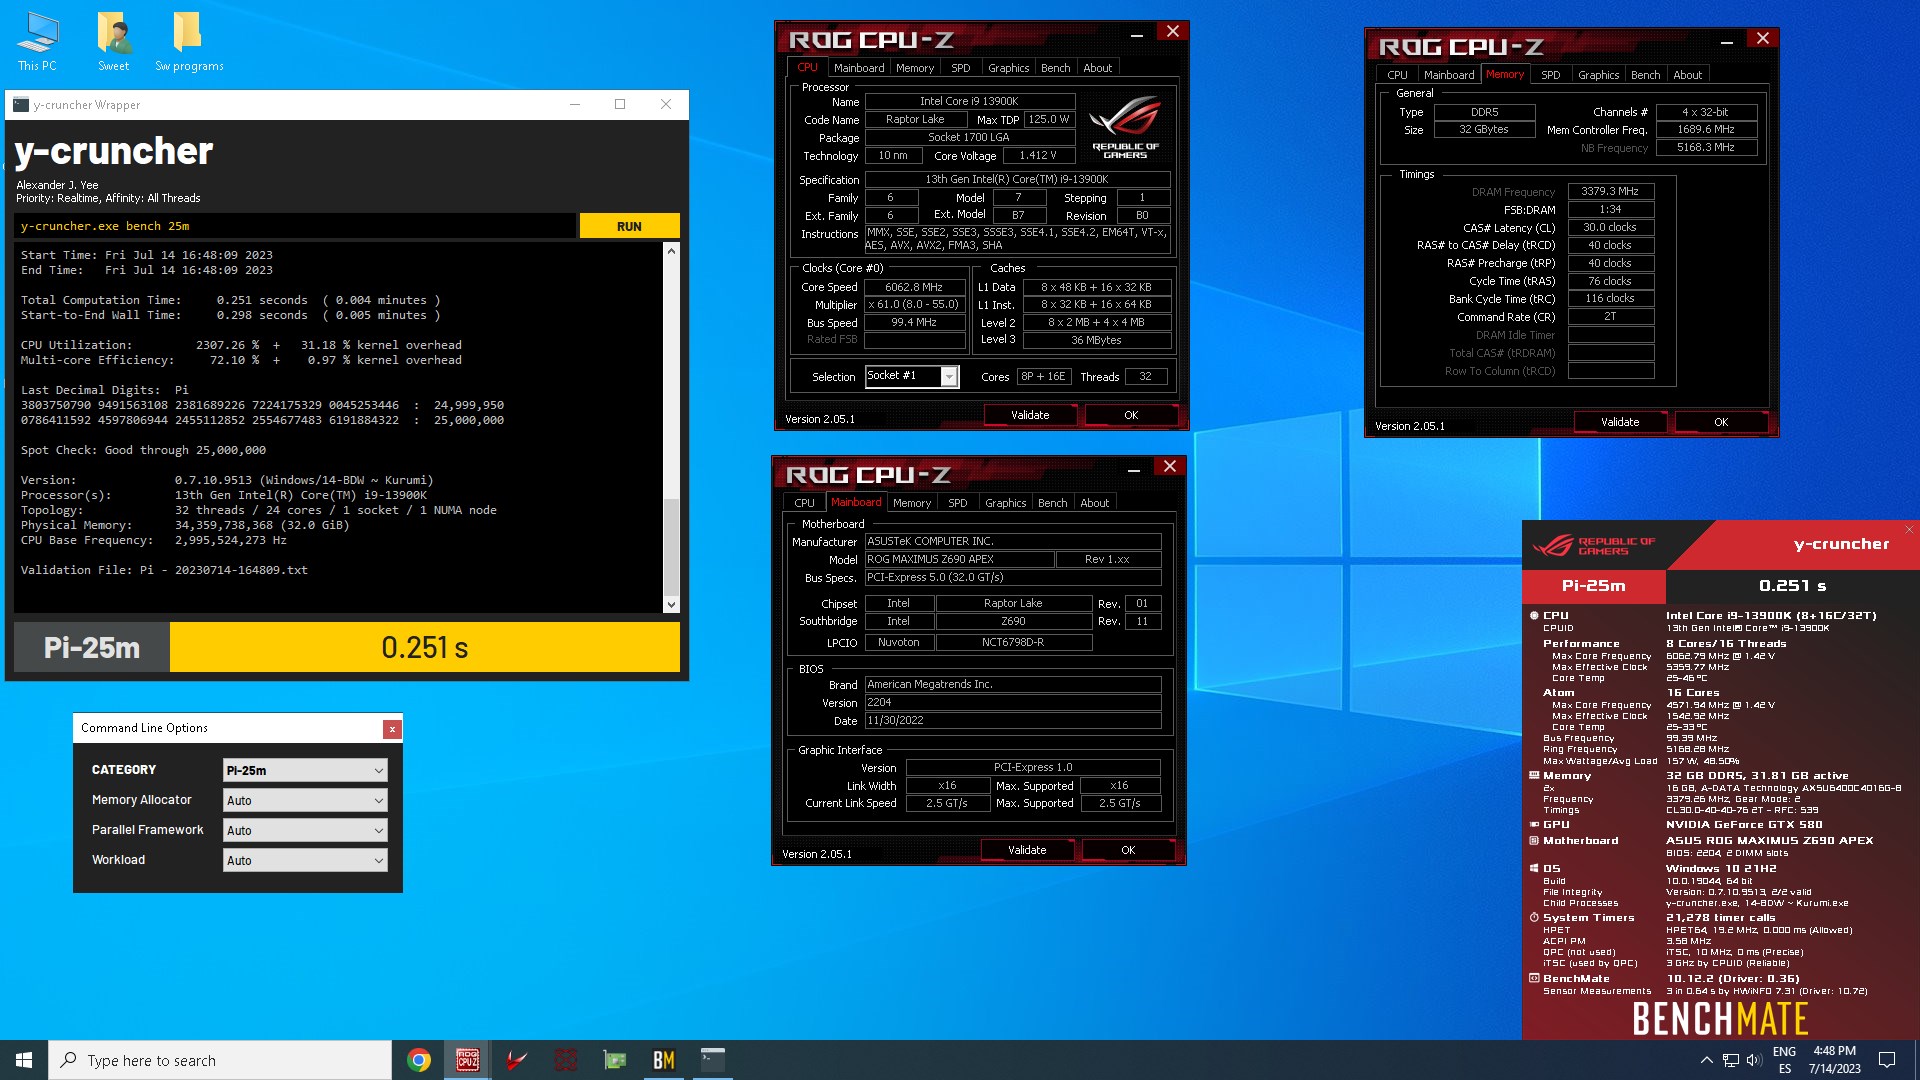
Task: Minimize the CPU-Z Mainboard window
Action: (x=1134, y=470)
